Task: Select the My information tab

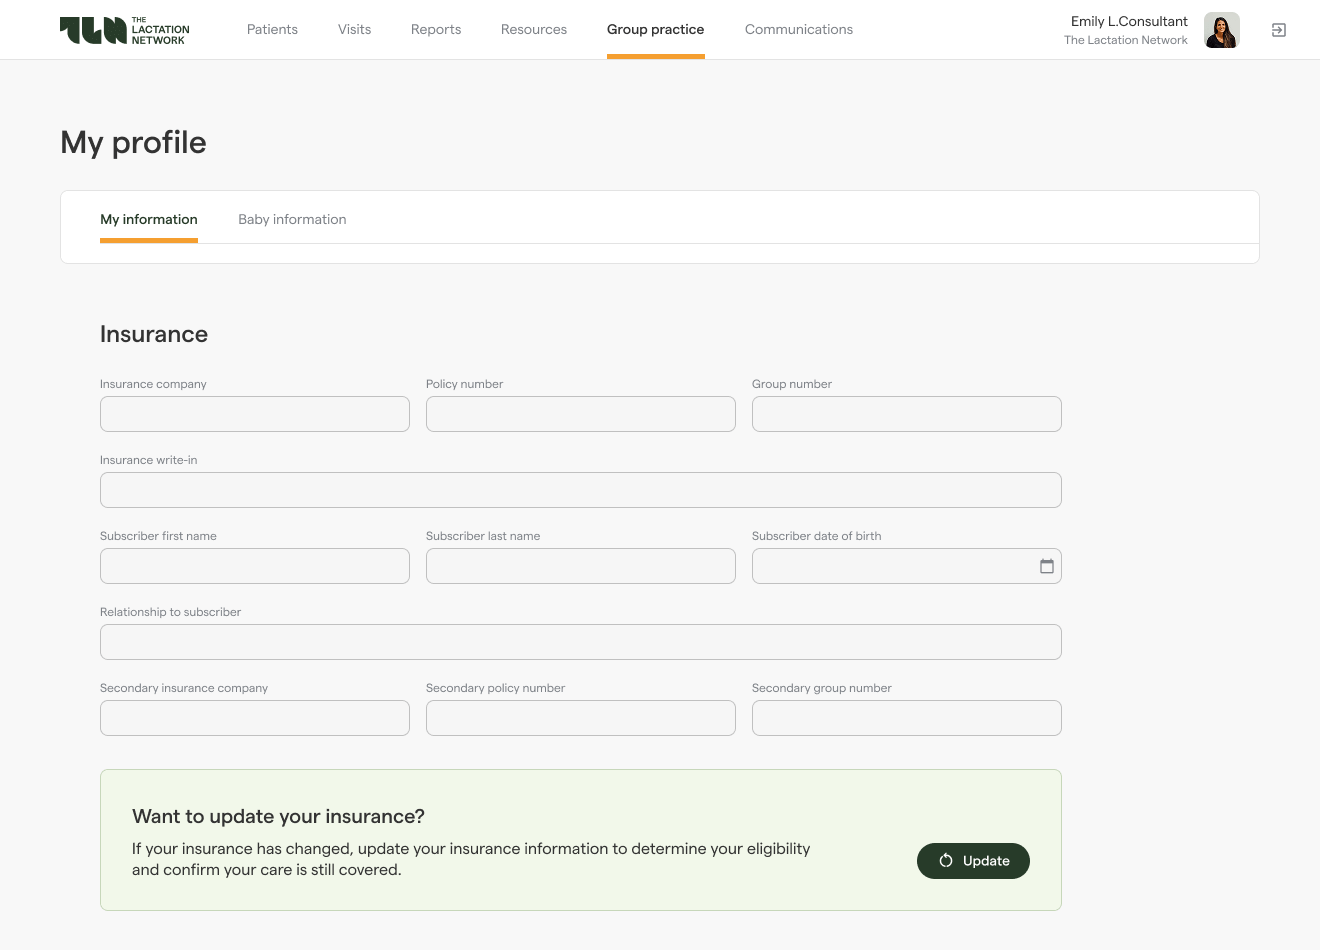Action: (x=149, y=220)
